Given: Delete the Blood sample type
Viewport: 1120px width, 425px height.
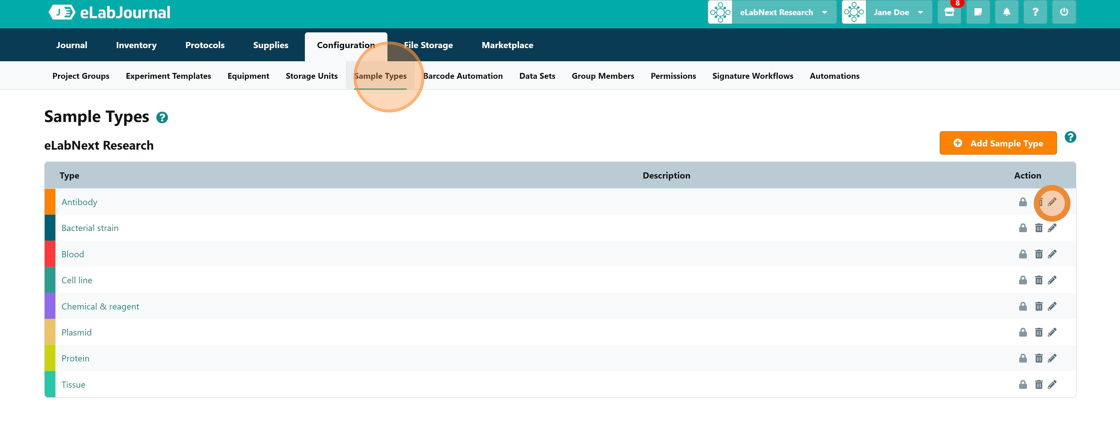Looking at the screenshot, I should pyautogui.click(x=1039, y=254).
